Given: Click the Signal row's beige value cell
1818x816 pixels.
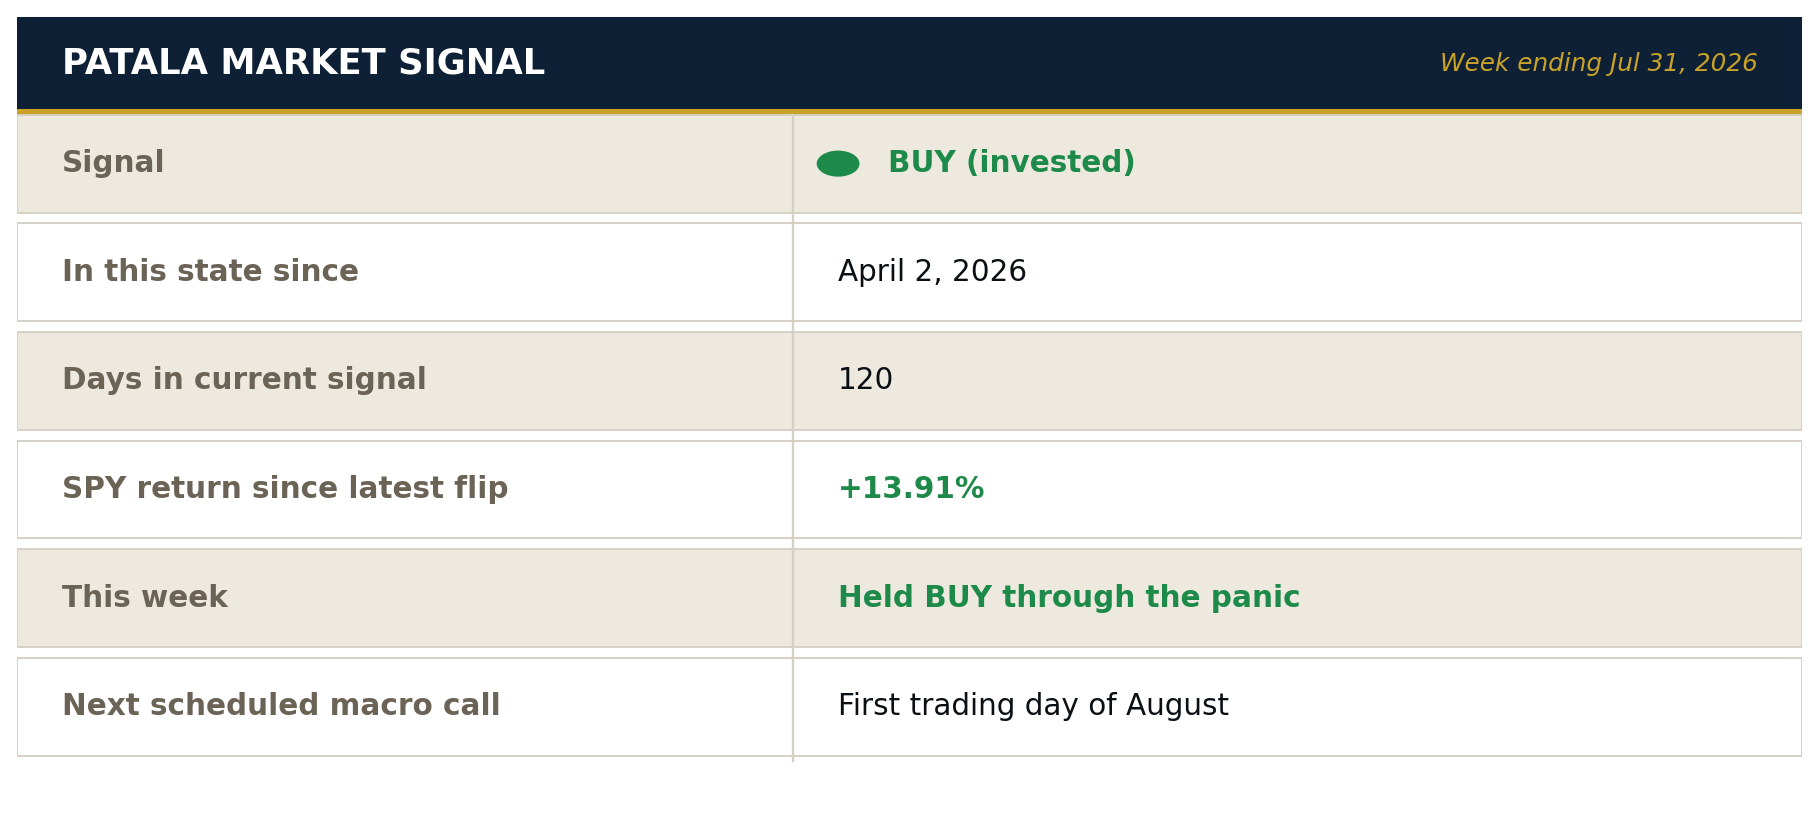Looking at the screenshot, I should 1297,164.
